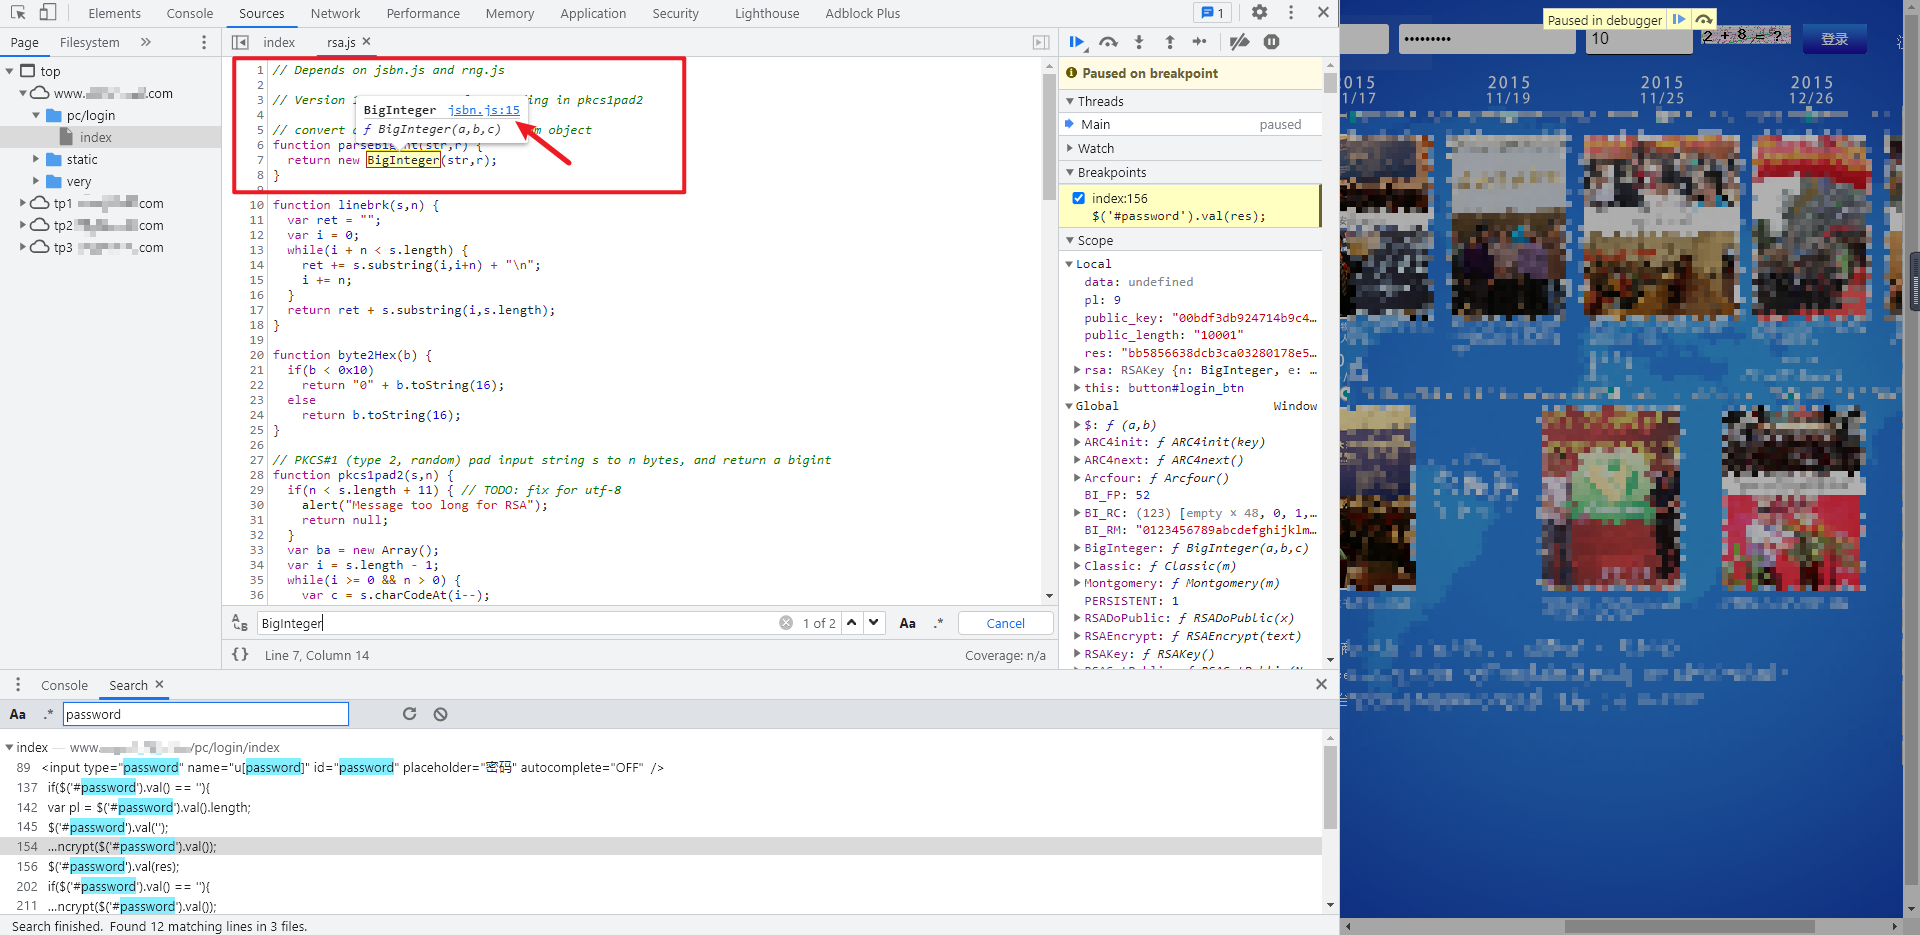Click the Deactivate breakpoints icon
The image size is (1920, 935).
pos(1239,42)
